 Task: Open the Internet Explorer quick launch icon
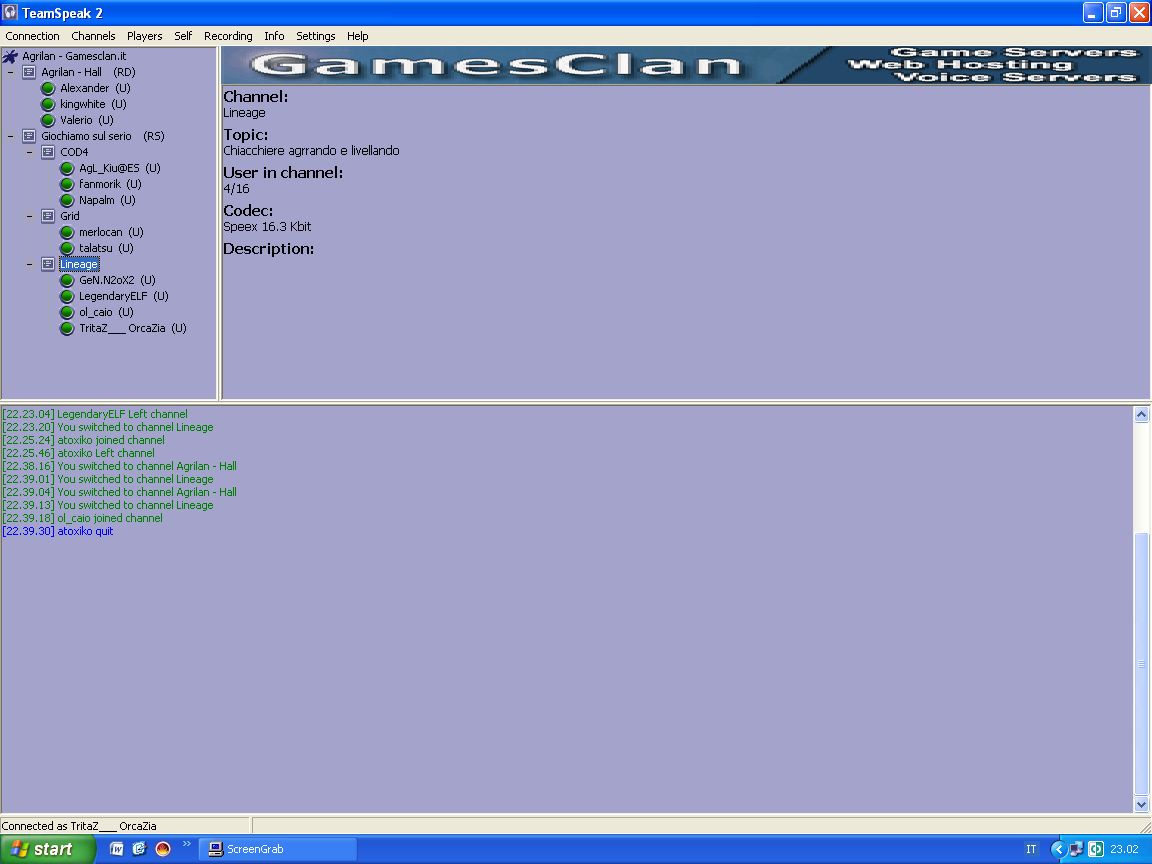(x=140, y=849)
